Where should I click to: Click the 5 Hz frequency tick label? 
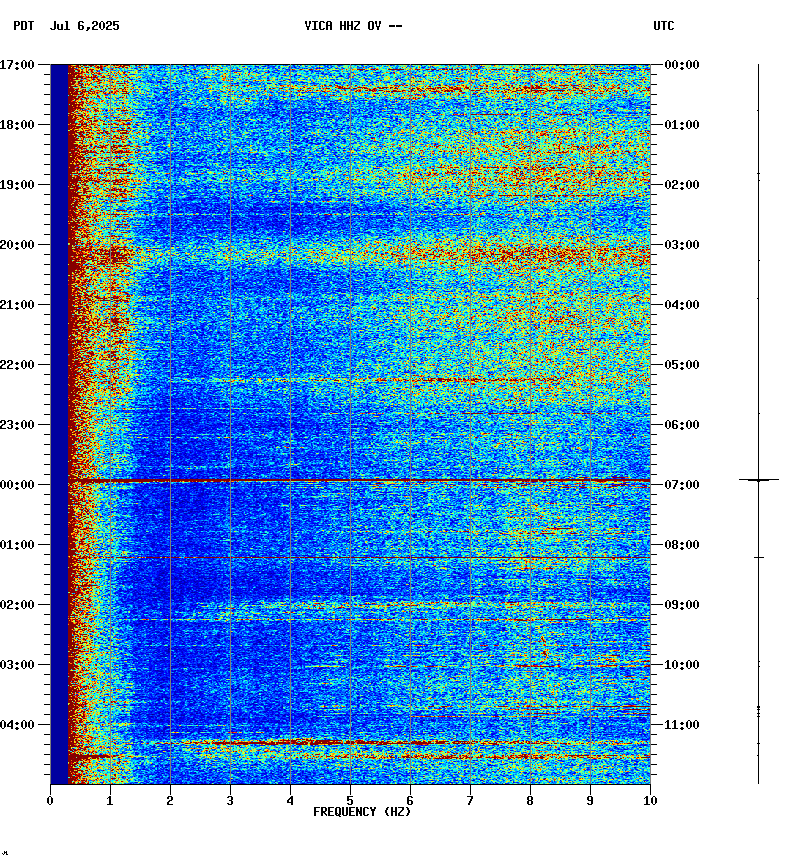(x=350, y=800)
